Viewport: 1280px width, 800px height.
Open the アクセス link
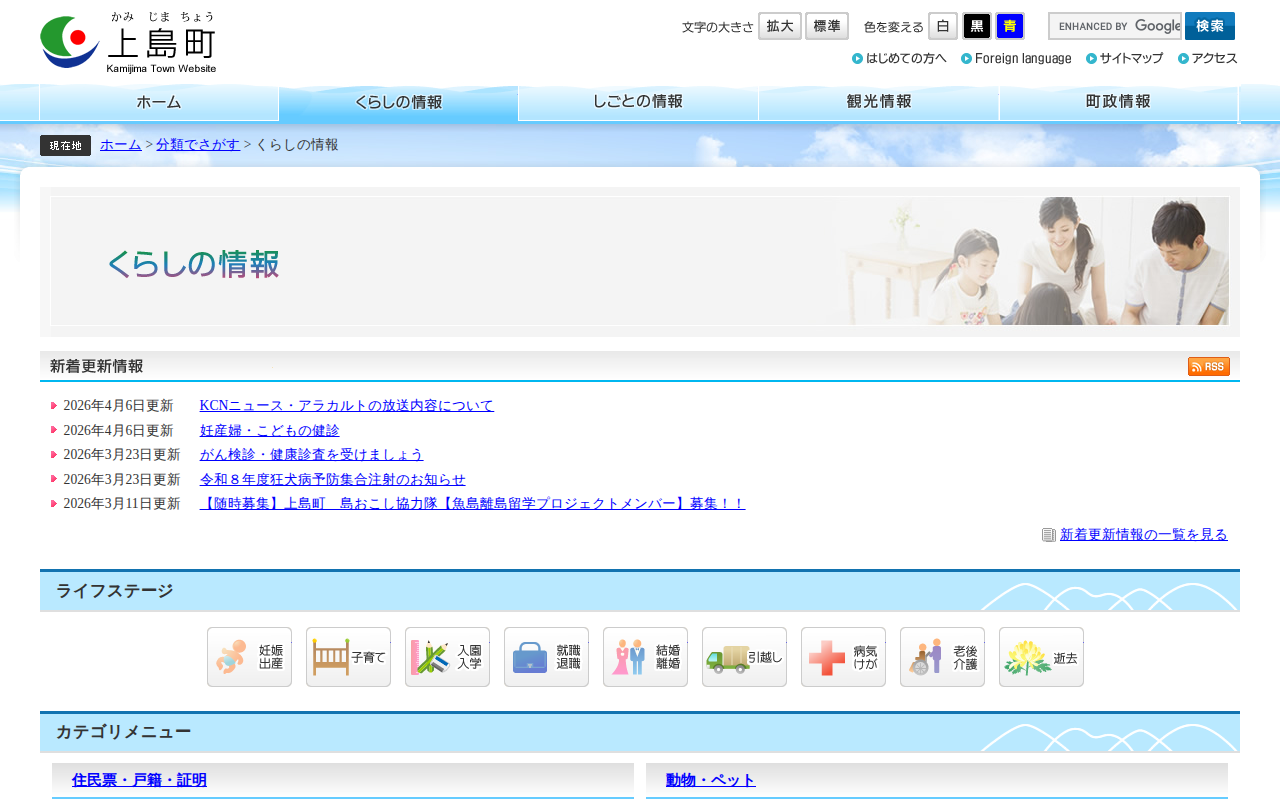(x=1208, y=58)
